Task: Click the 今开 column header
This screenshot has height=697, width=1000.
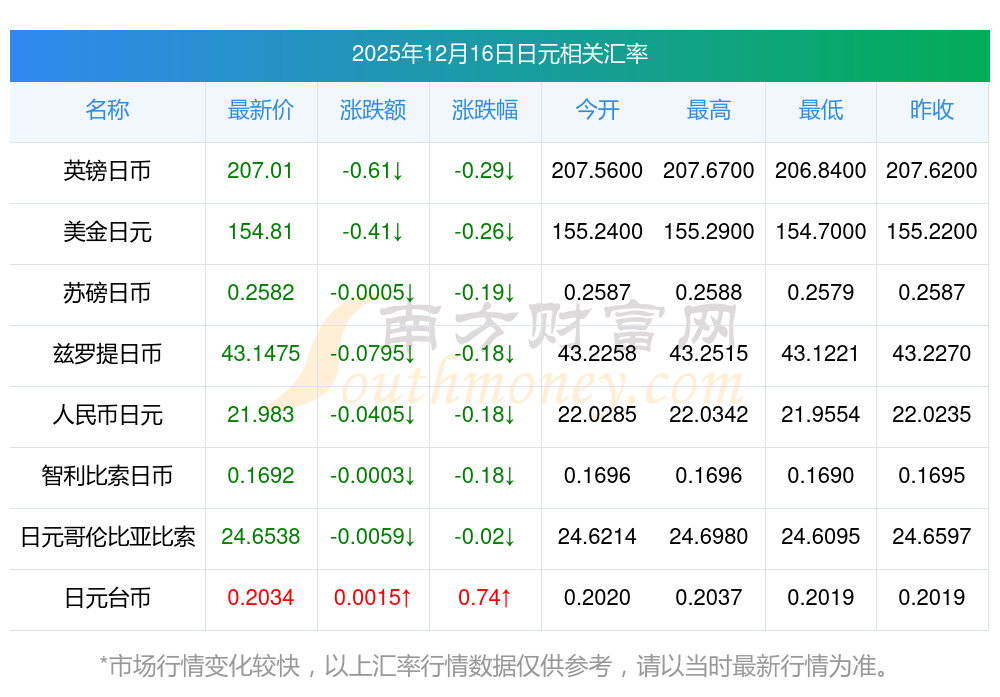Action: [597, 110]
